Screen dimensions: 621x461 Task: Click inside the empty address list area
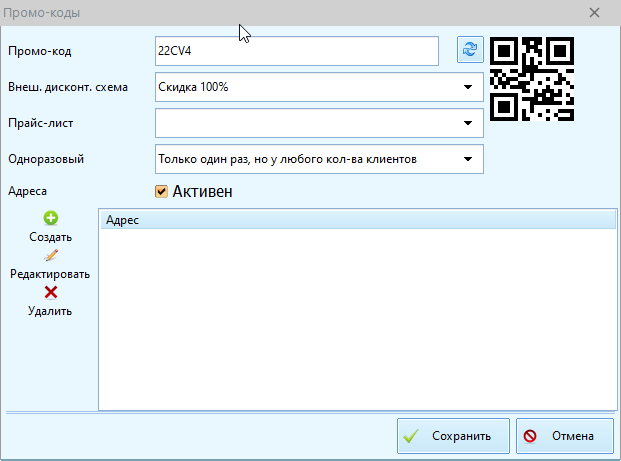pyautogui.click(x=355, y=320)
